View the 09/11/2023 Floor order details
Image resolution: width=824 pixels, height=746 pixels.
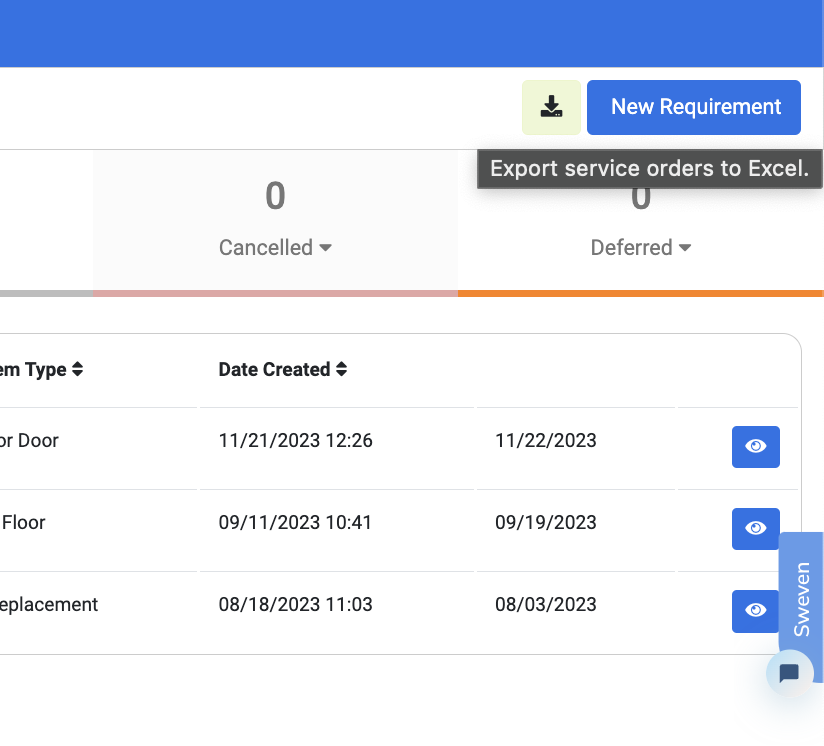coord(756,529)
